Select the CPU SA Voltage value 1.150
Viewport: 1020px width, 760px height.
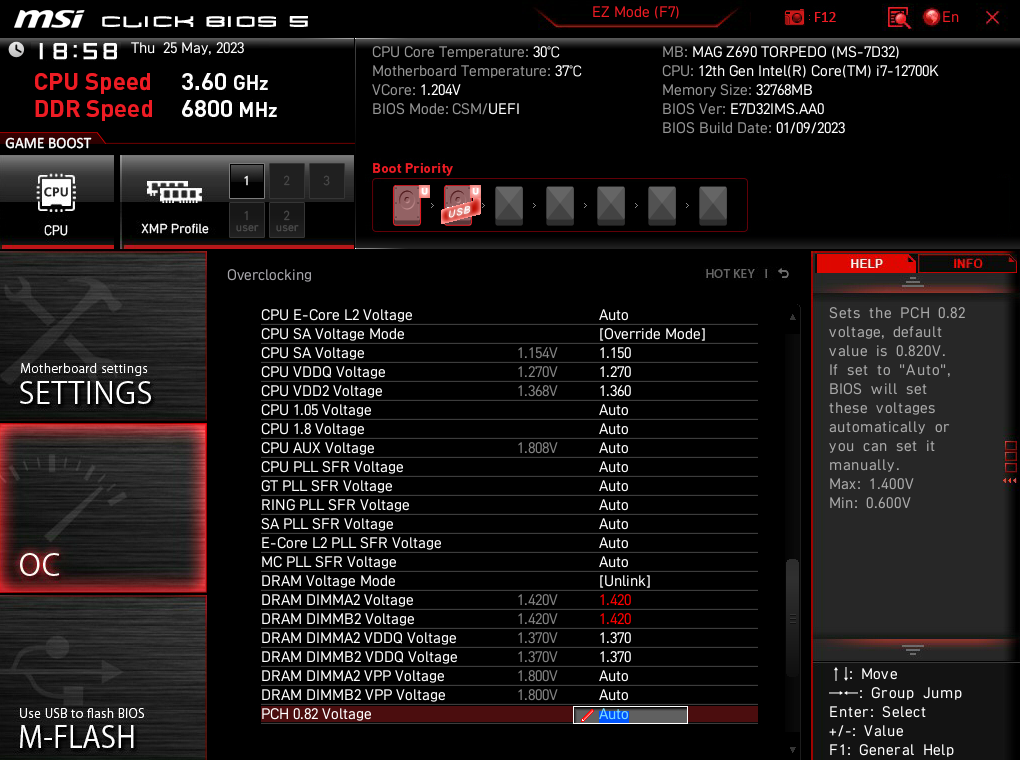pos(615,353)
